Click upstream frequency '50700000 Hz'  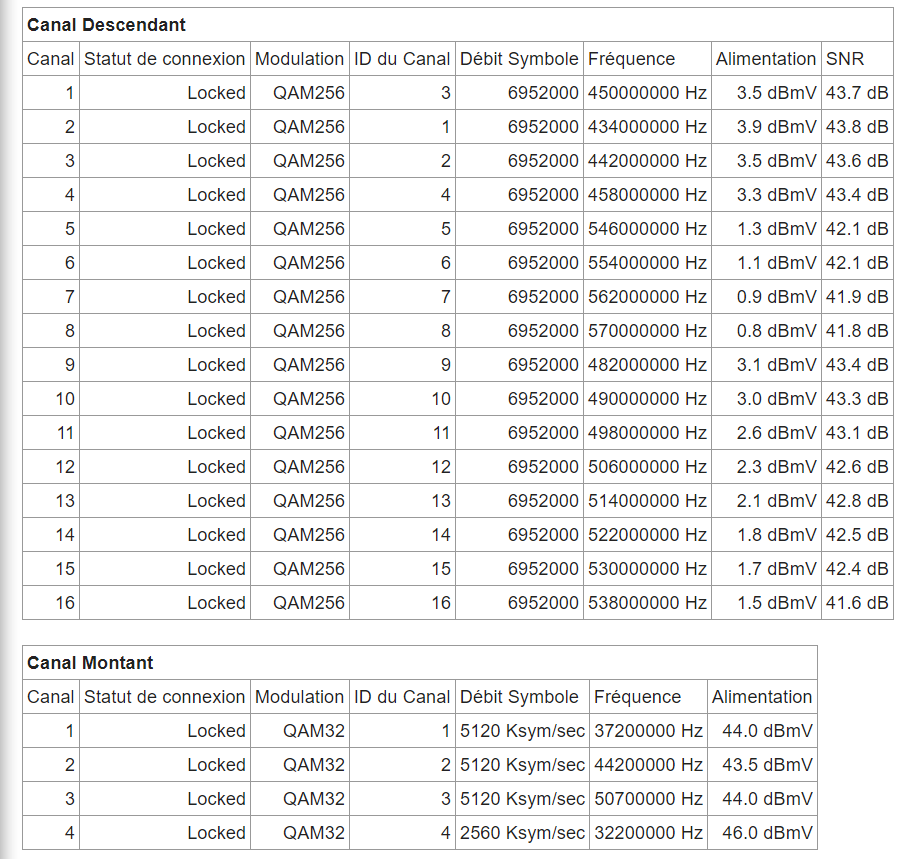(648, 799)
